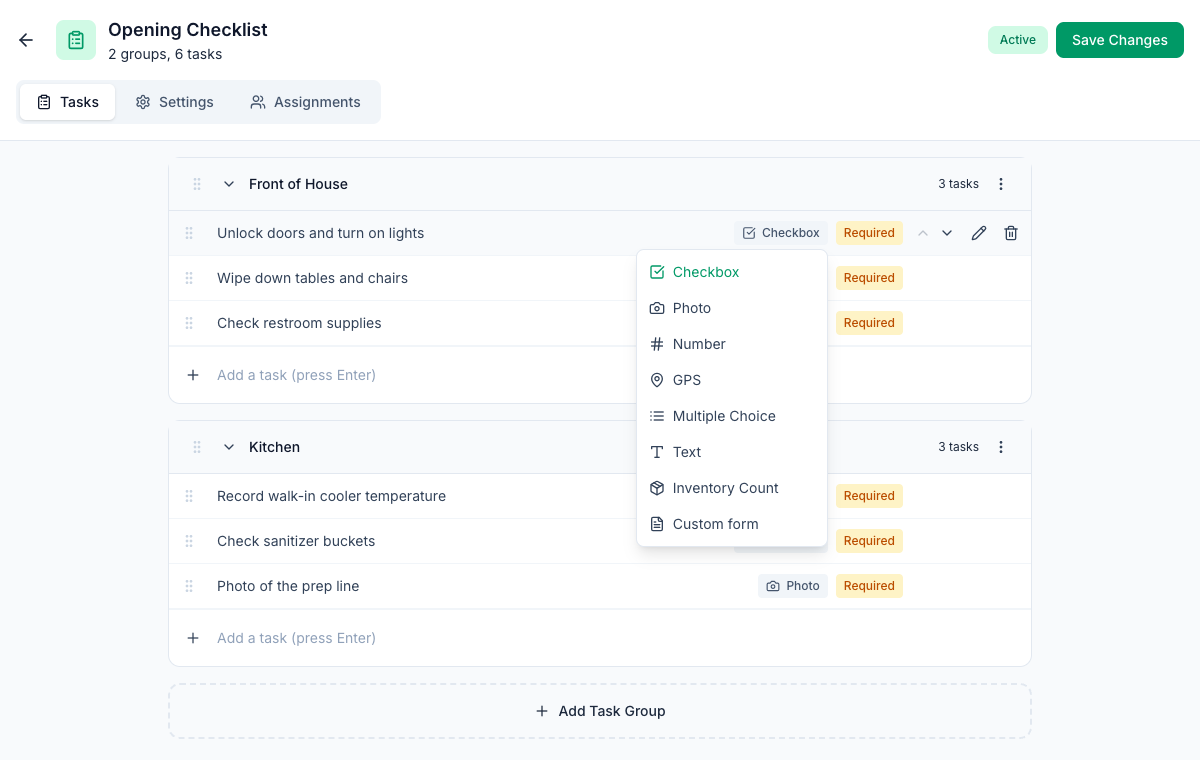Click the Front of House group name
The image size is (1200, 760).
[298, 184]
